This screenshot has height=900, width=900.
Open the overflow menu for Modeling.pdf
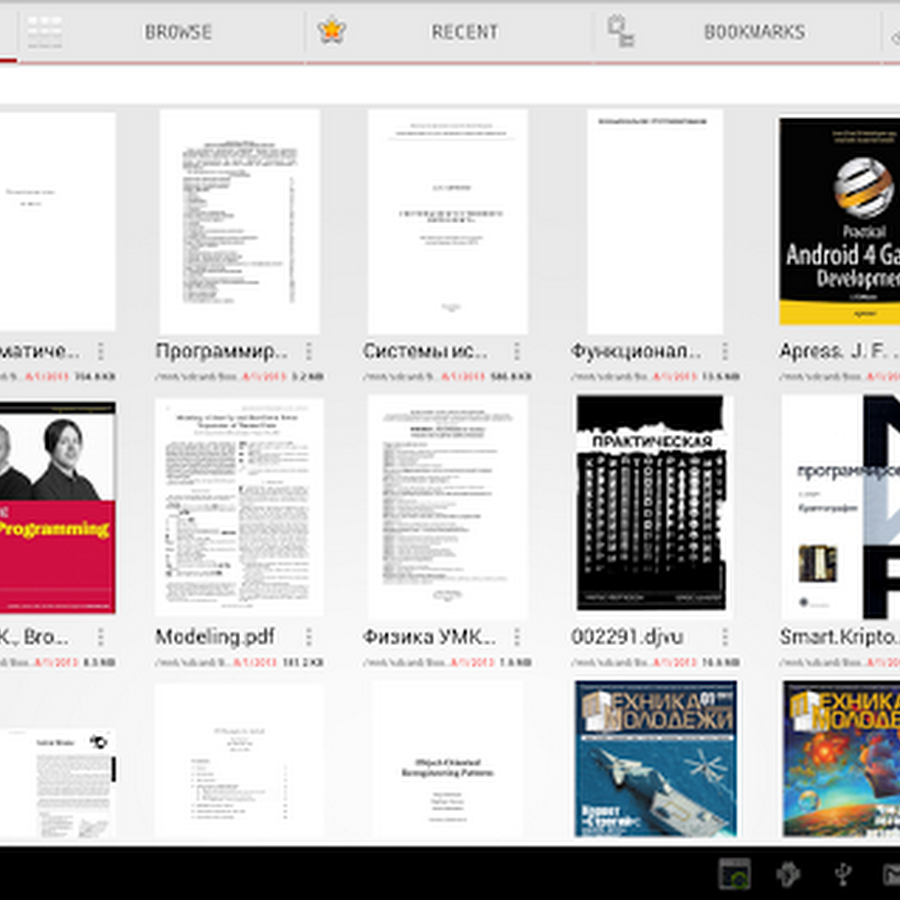pyautogui.click(x=309, y=637)
